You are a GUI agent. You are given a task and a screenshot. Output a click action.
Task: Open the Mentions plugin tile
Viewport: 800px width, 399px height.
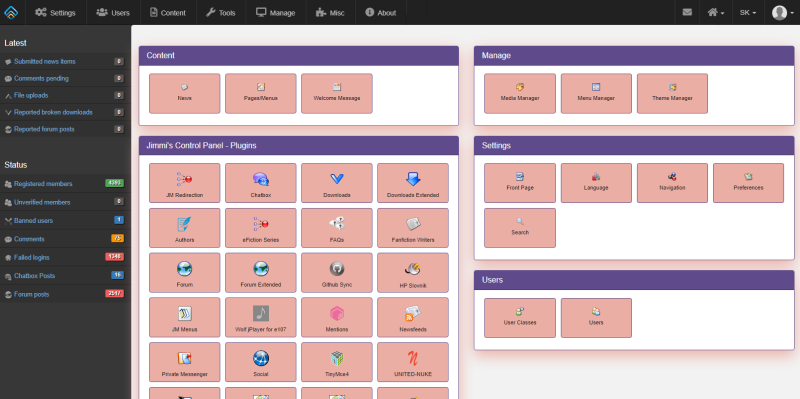coord(337,317)
